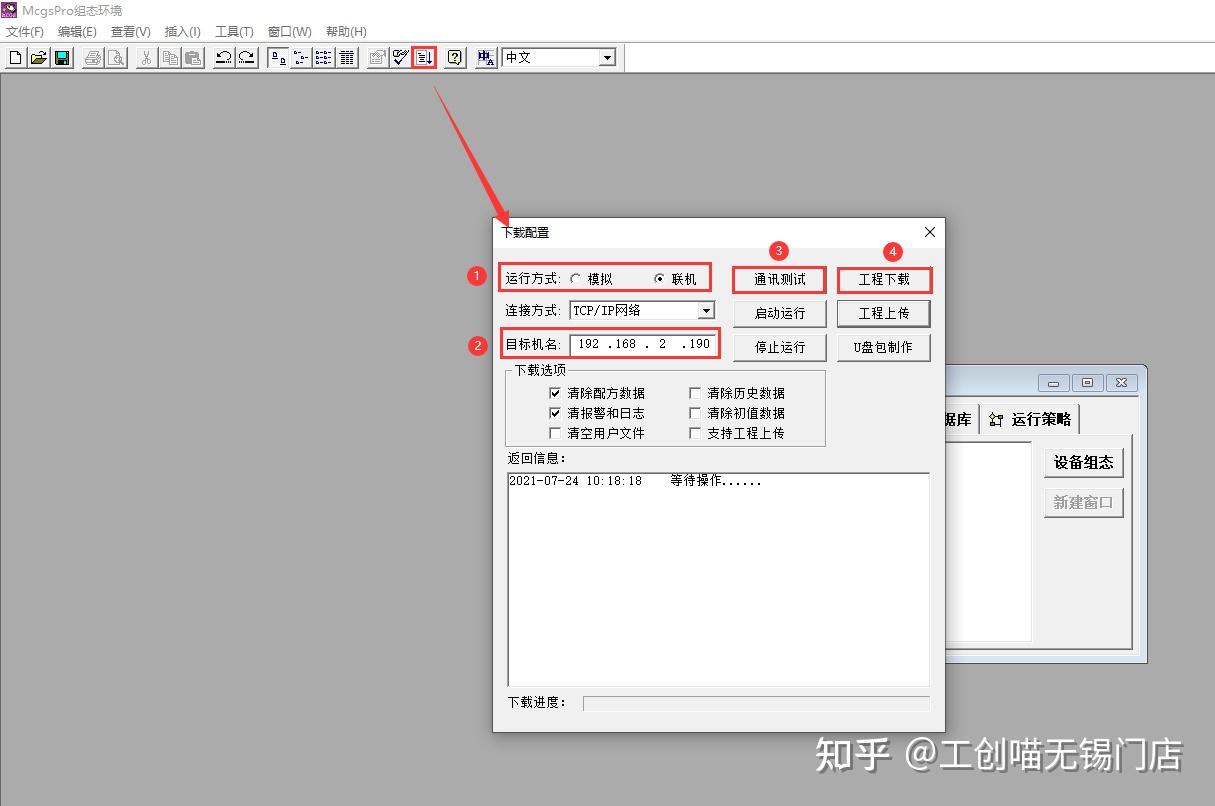Open a project with the folder toolbar icon
Viewport: 1215px width, 806px height.
[x=39, y=57]
